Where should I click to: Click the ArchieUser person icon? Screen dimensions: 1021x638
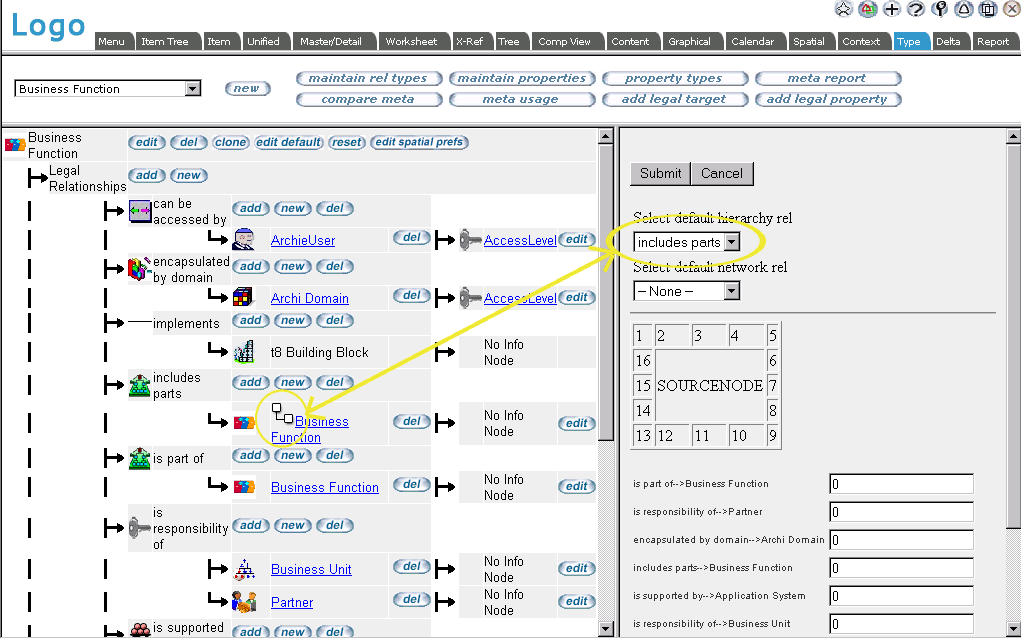(x=243, y=239)
